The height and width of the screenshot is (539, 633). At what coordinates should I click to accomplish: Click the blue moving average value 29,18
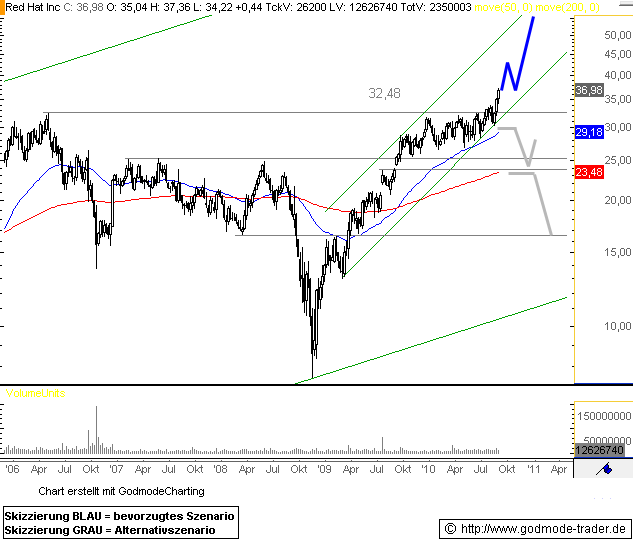coord(589,132)
